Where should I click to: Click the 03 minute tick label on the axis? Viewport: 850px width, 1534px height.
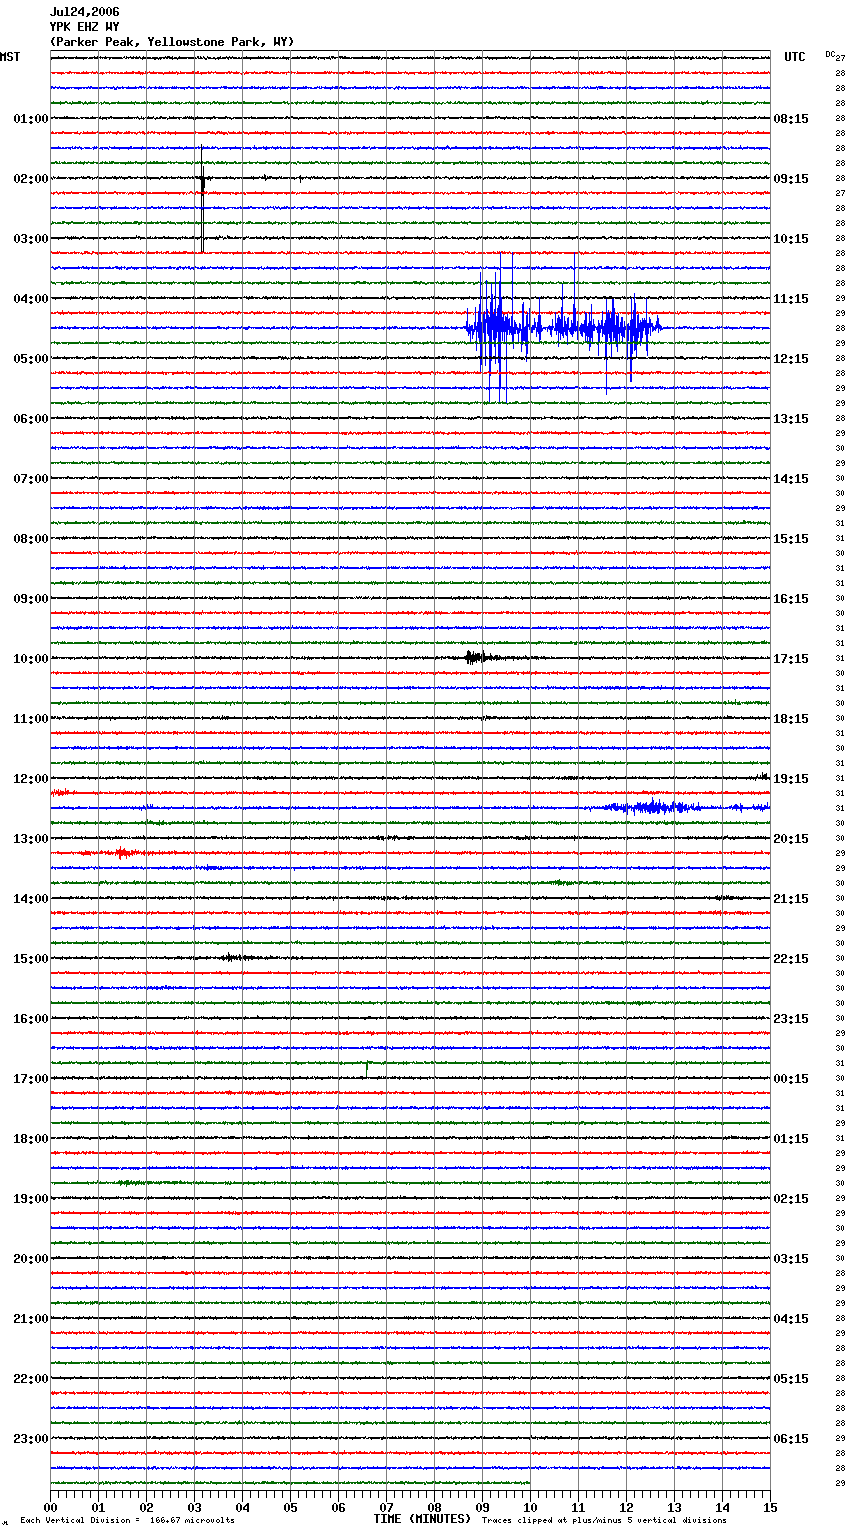[x=194, y=1507]
